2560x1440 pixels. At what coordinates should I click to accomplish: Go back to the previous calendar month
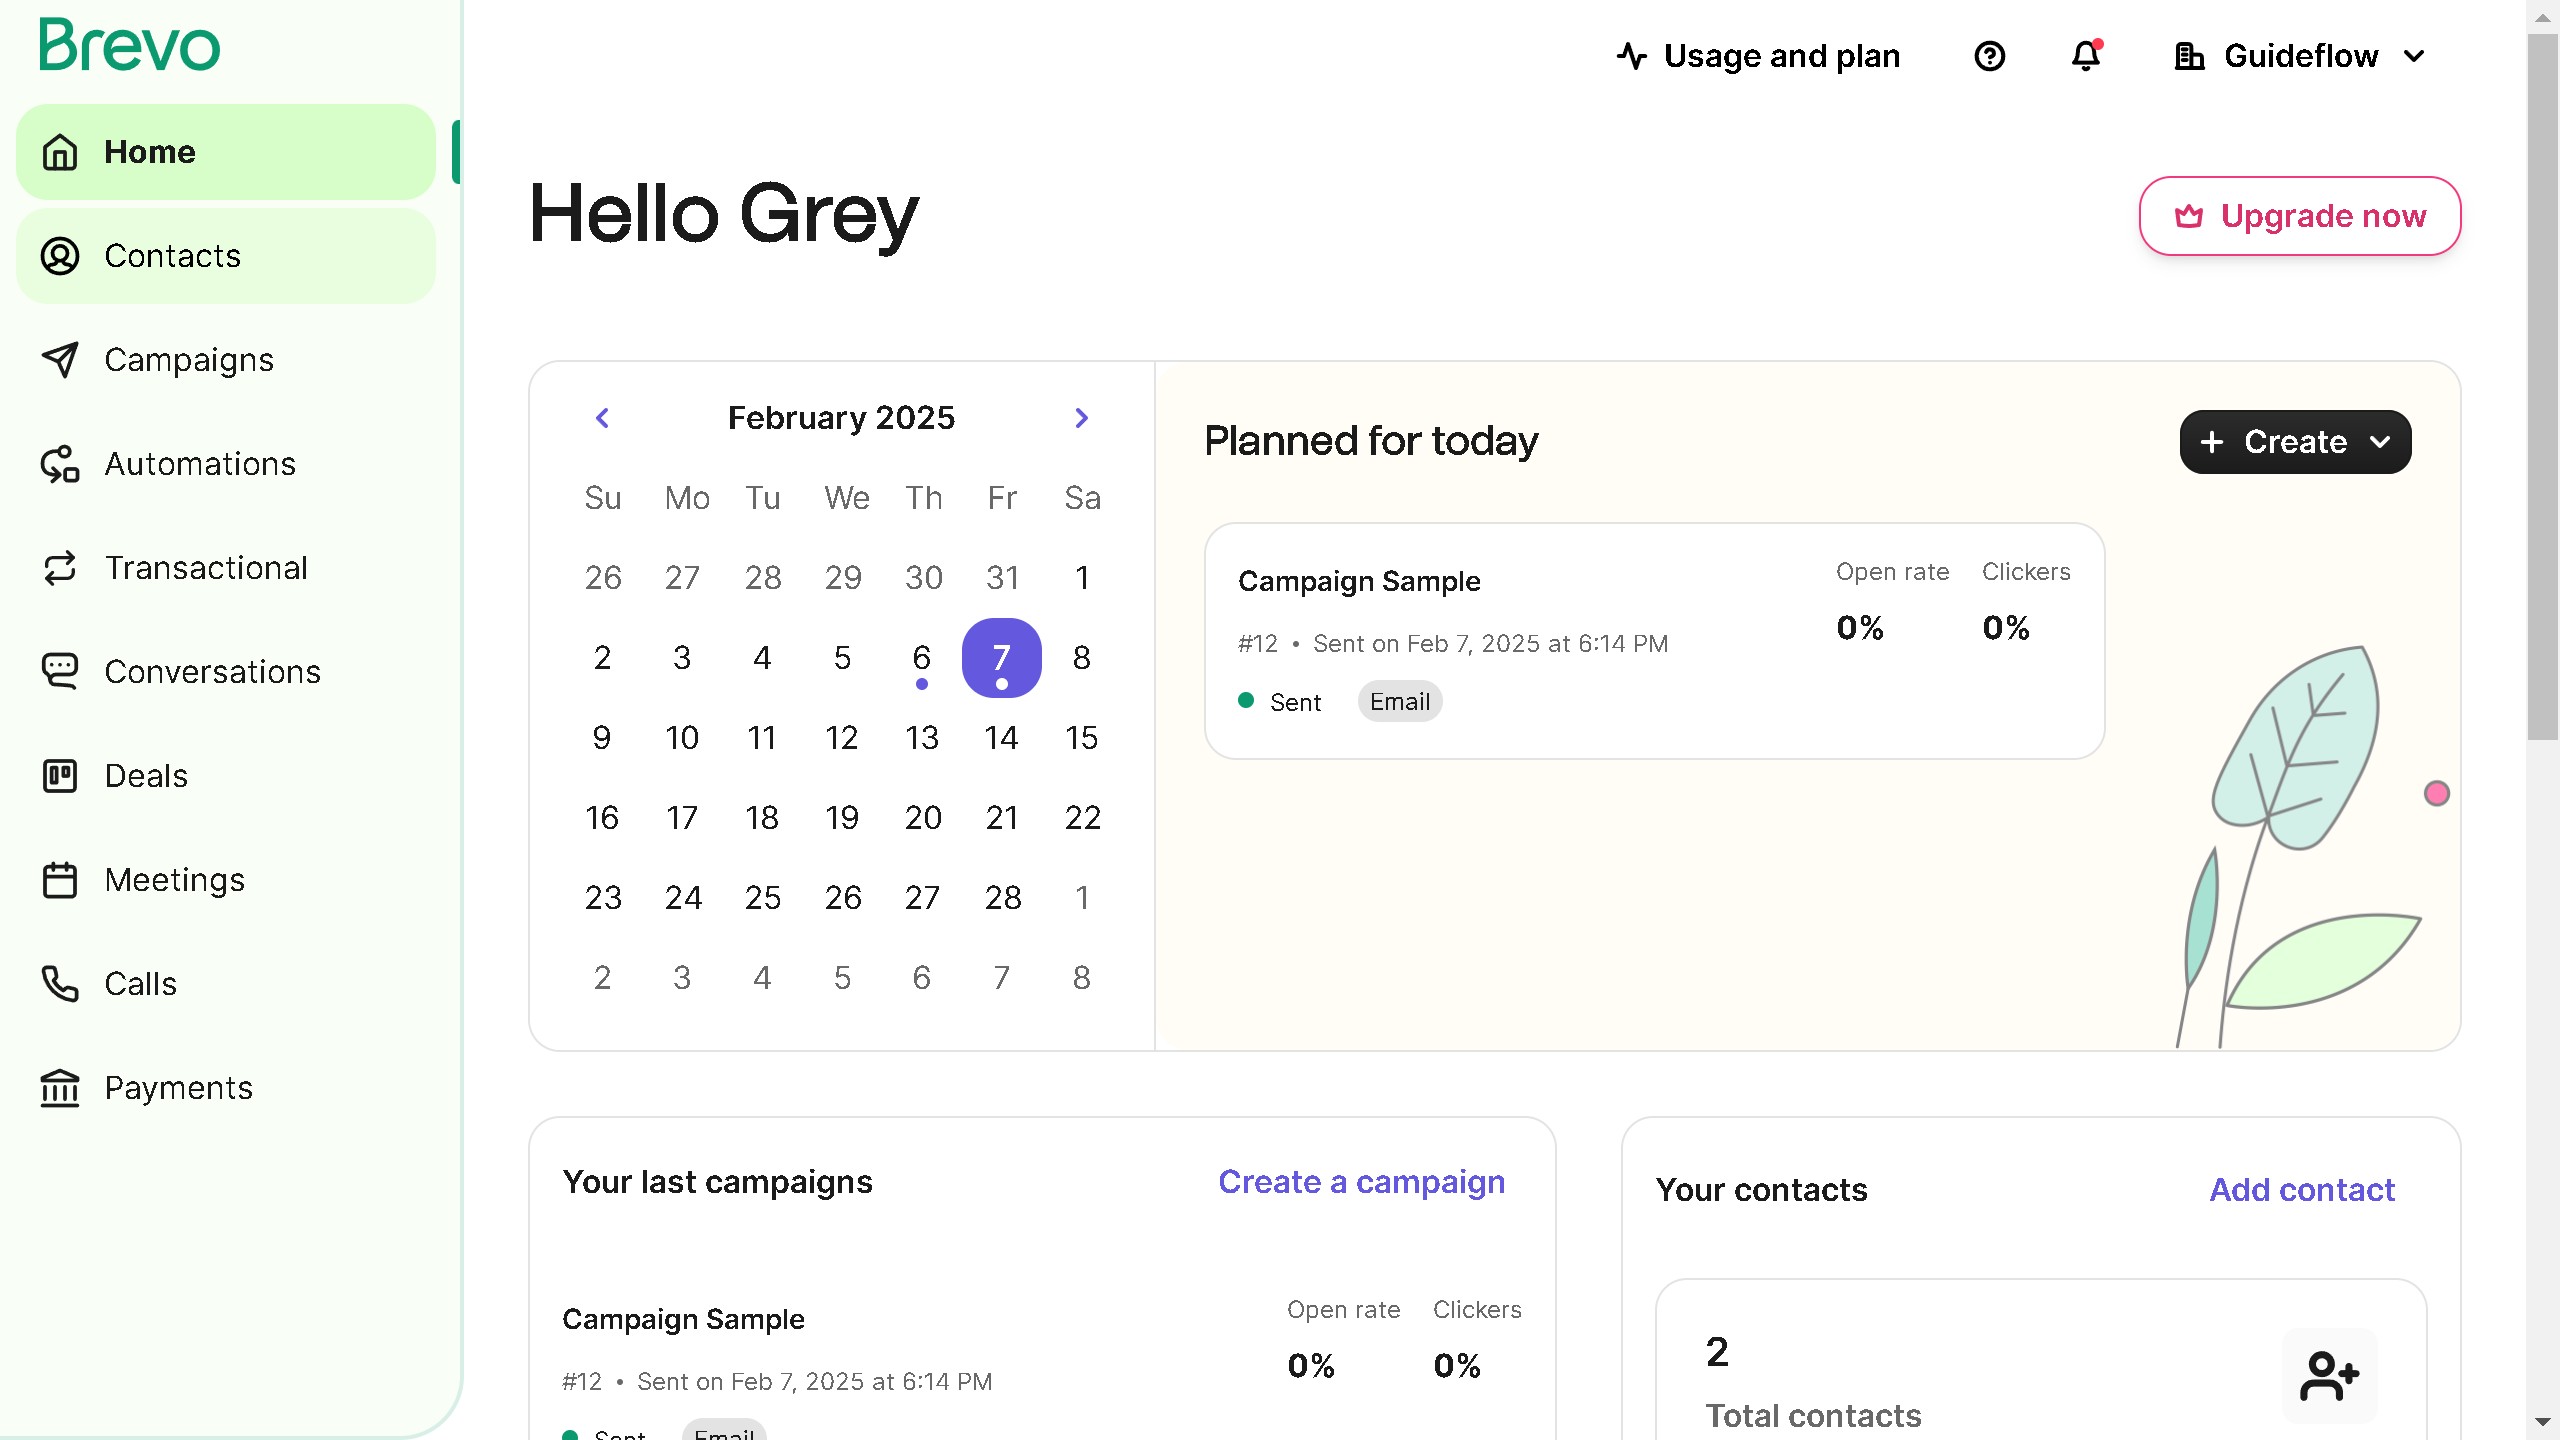click(x=603, y=417)
